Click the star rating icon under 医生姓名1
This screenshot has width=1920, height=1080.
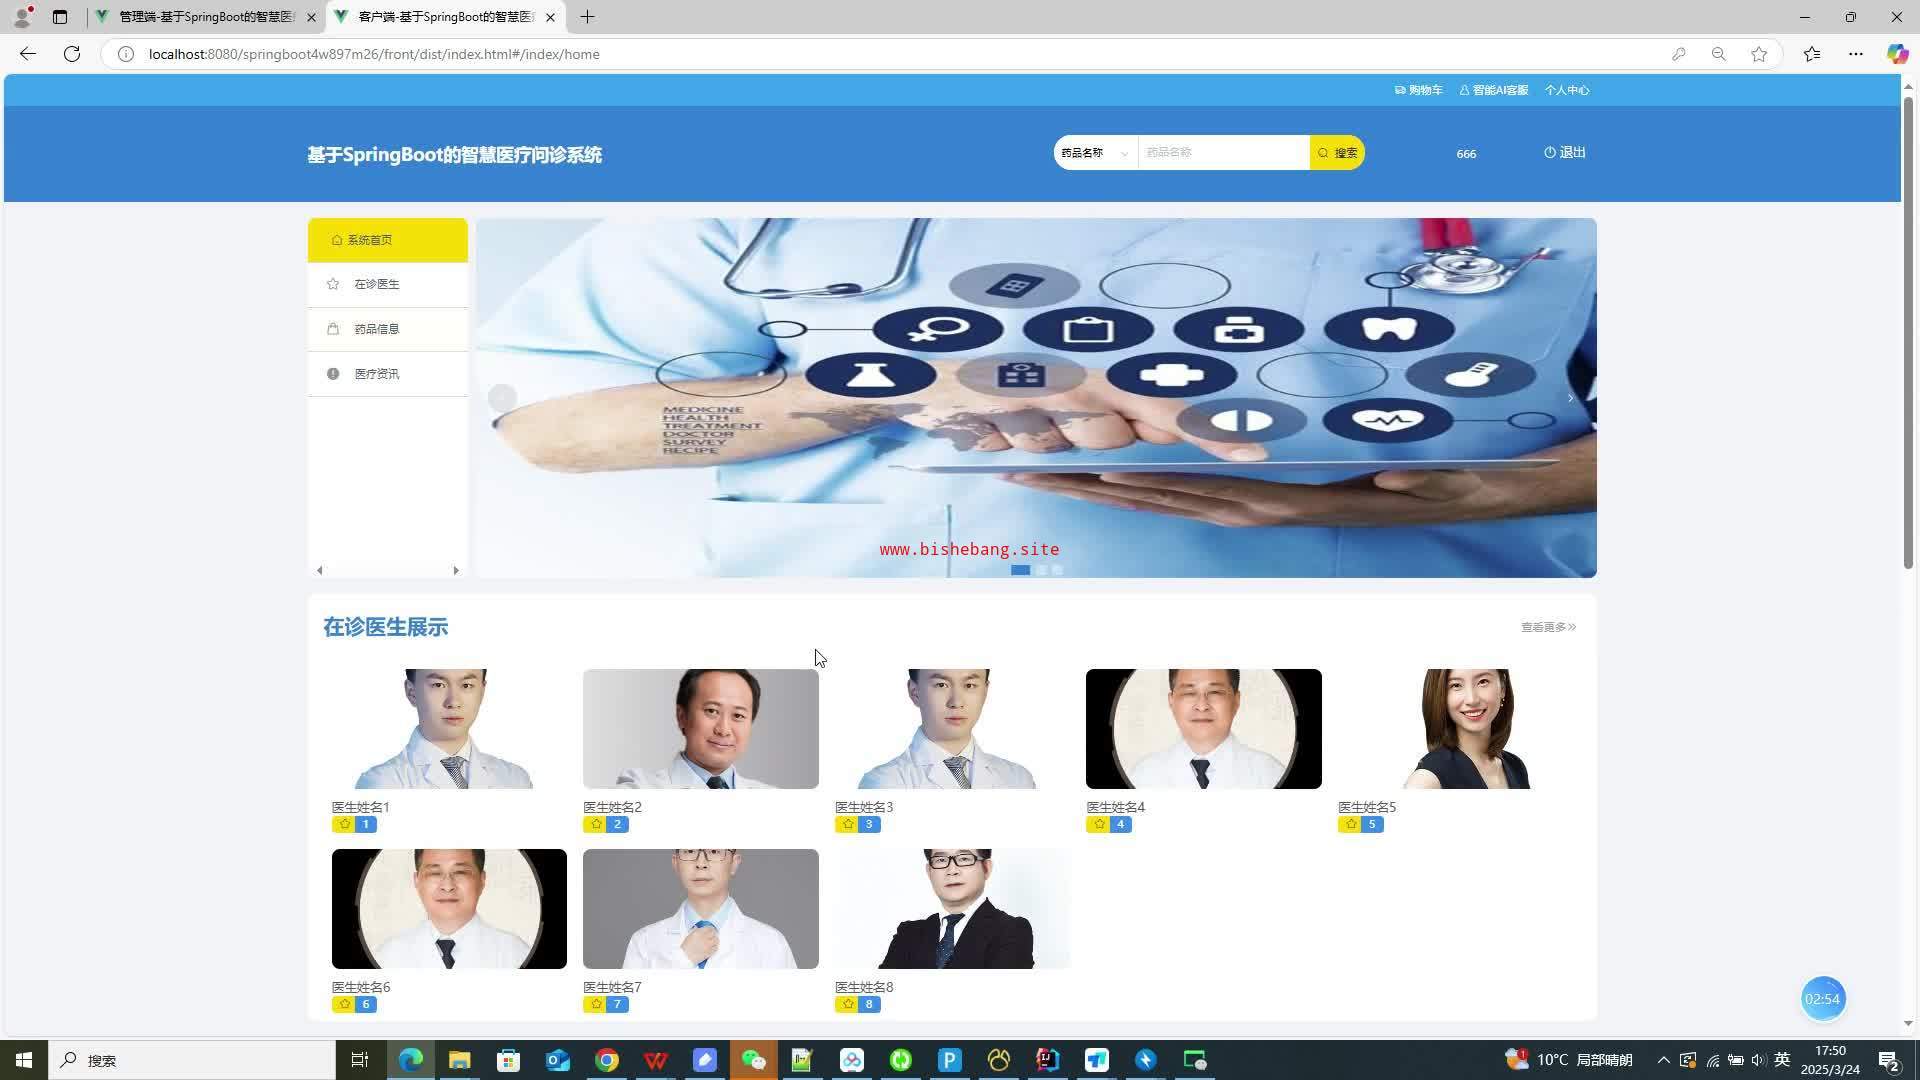tap(344, 824)
